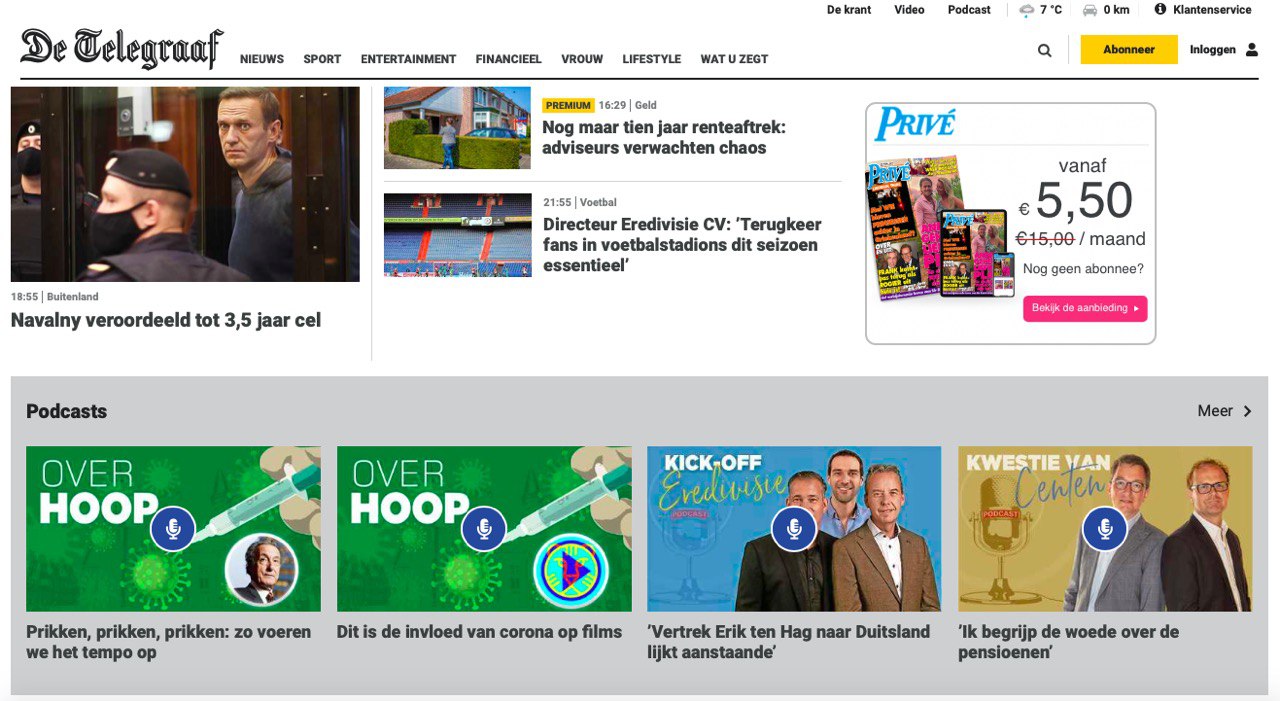Open the Lifestyle section
Screen dimensions: 1280x701
pos(651,59)
